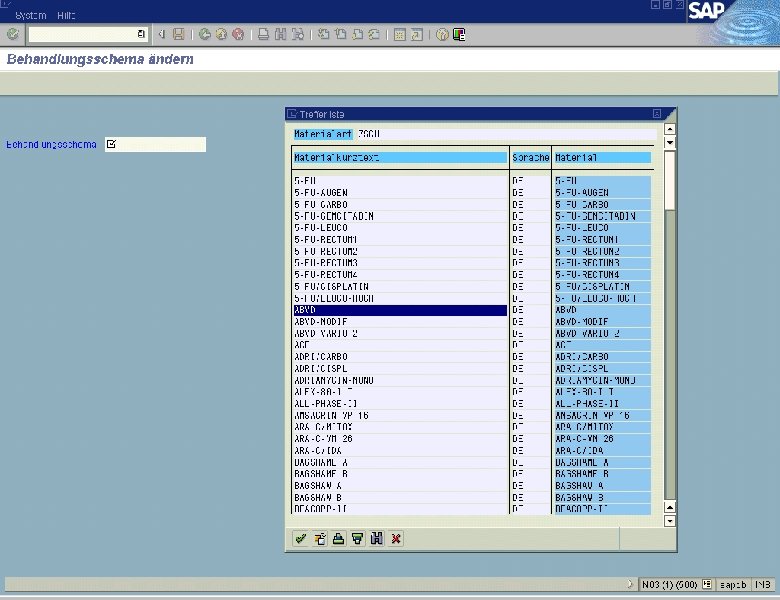Click the yellow Exit icon
The width and height of the screenshot is (780, 600).
coord(221,34)
